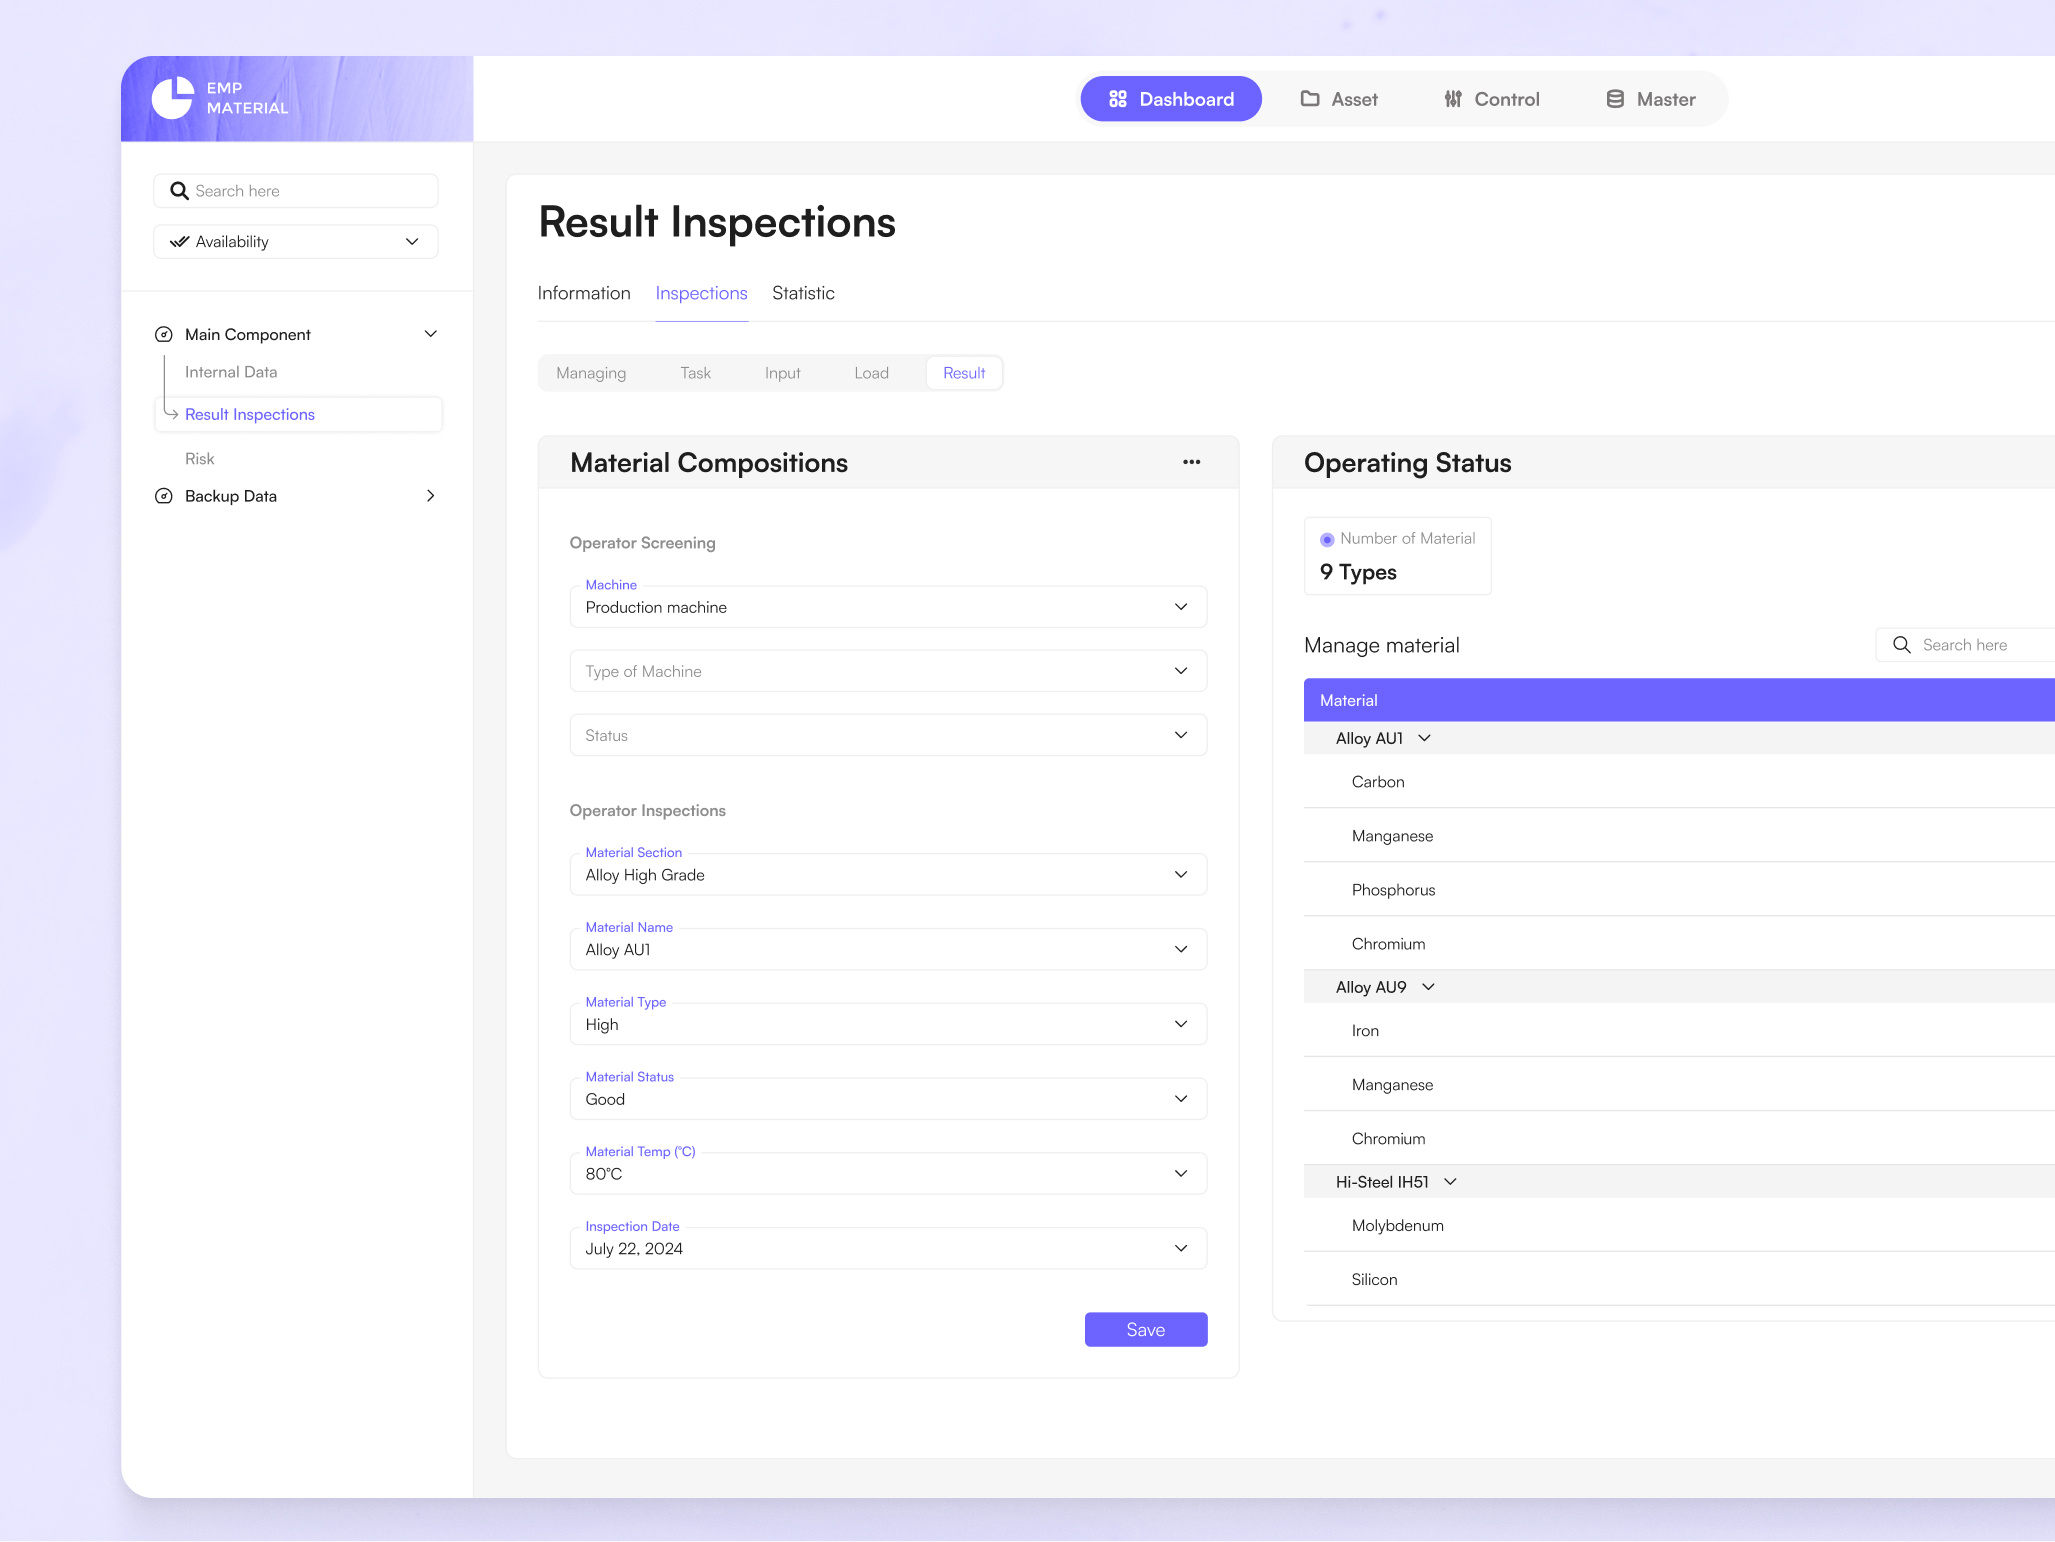2055x1542 pixels.
Task: Select Chromium under Alloy AU1
Action: 1679,944
